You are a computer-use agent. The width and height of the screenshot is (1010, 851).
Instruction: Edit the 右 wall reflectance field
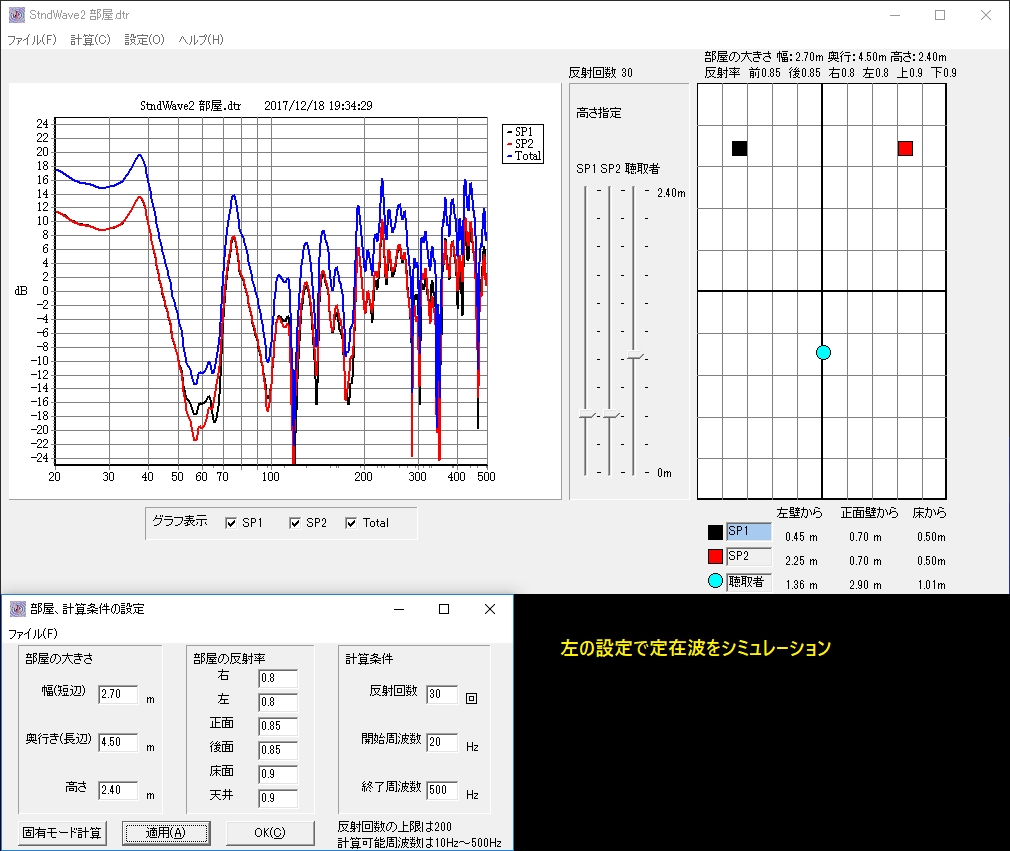pos(278,678)
